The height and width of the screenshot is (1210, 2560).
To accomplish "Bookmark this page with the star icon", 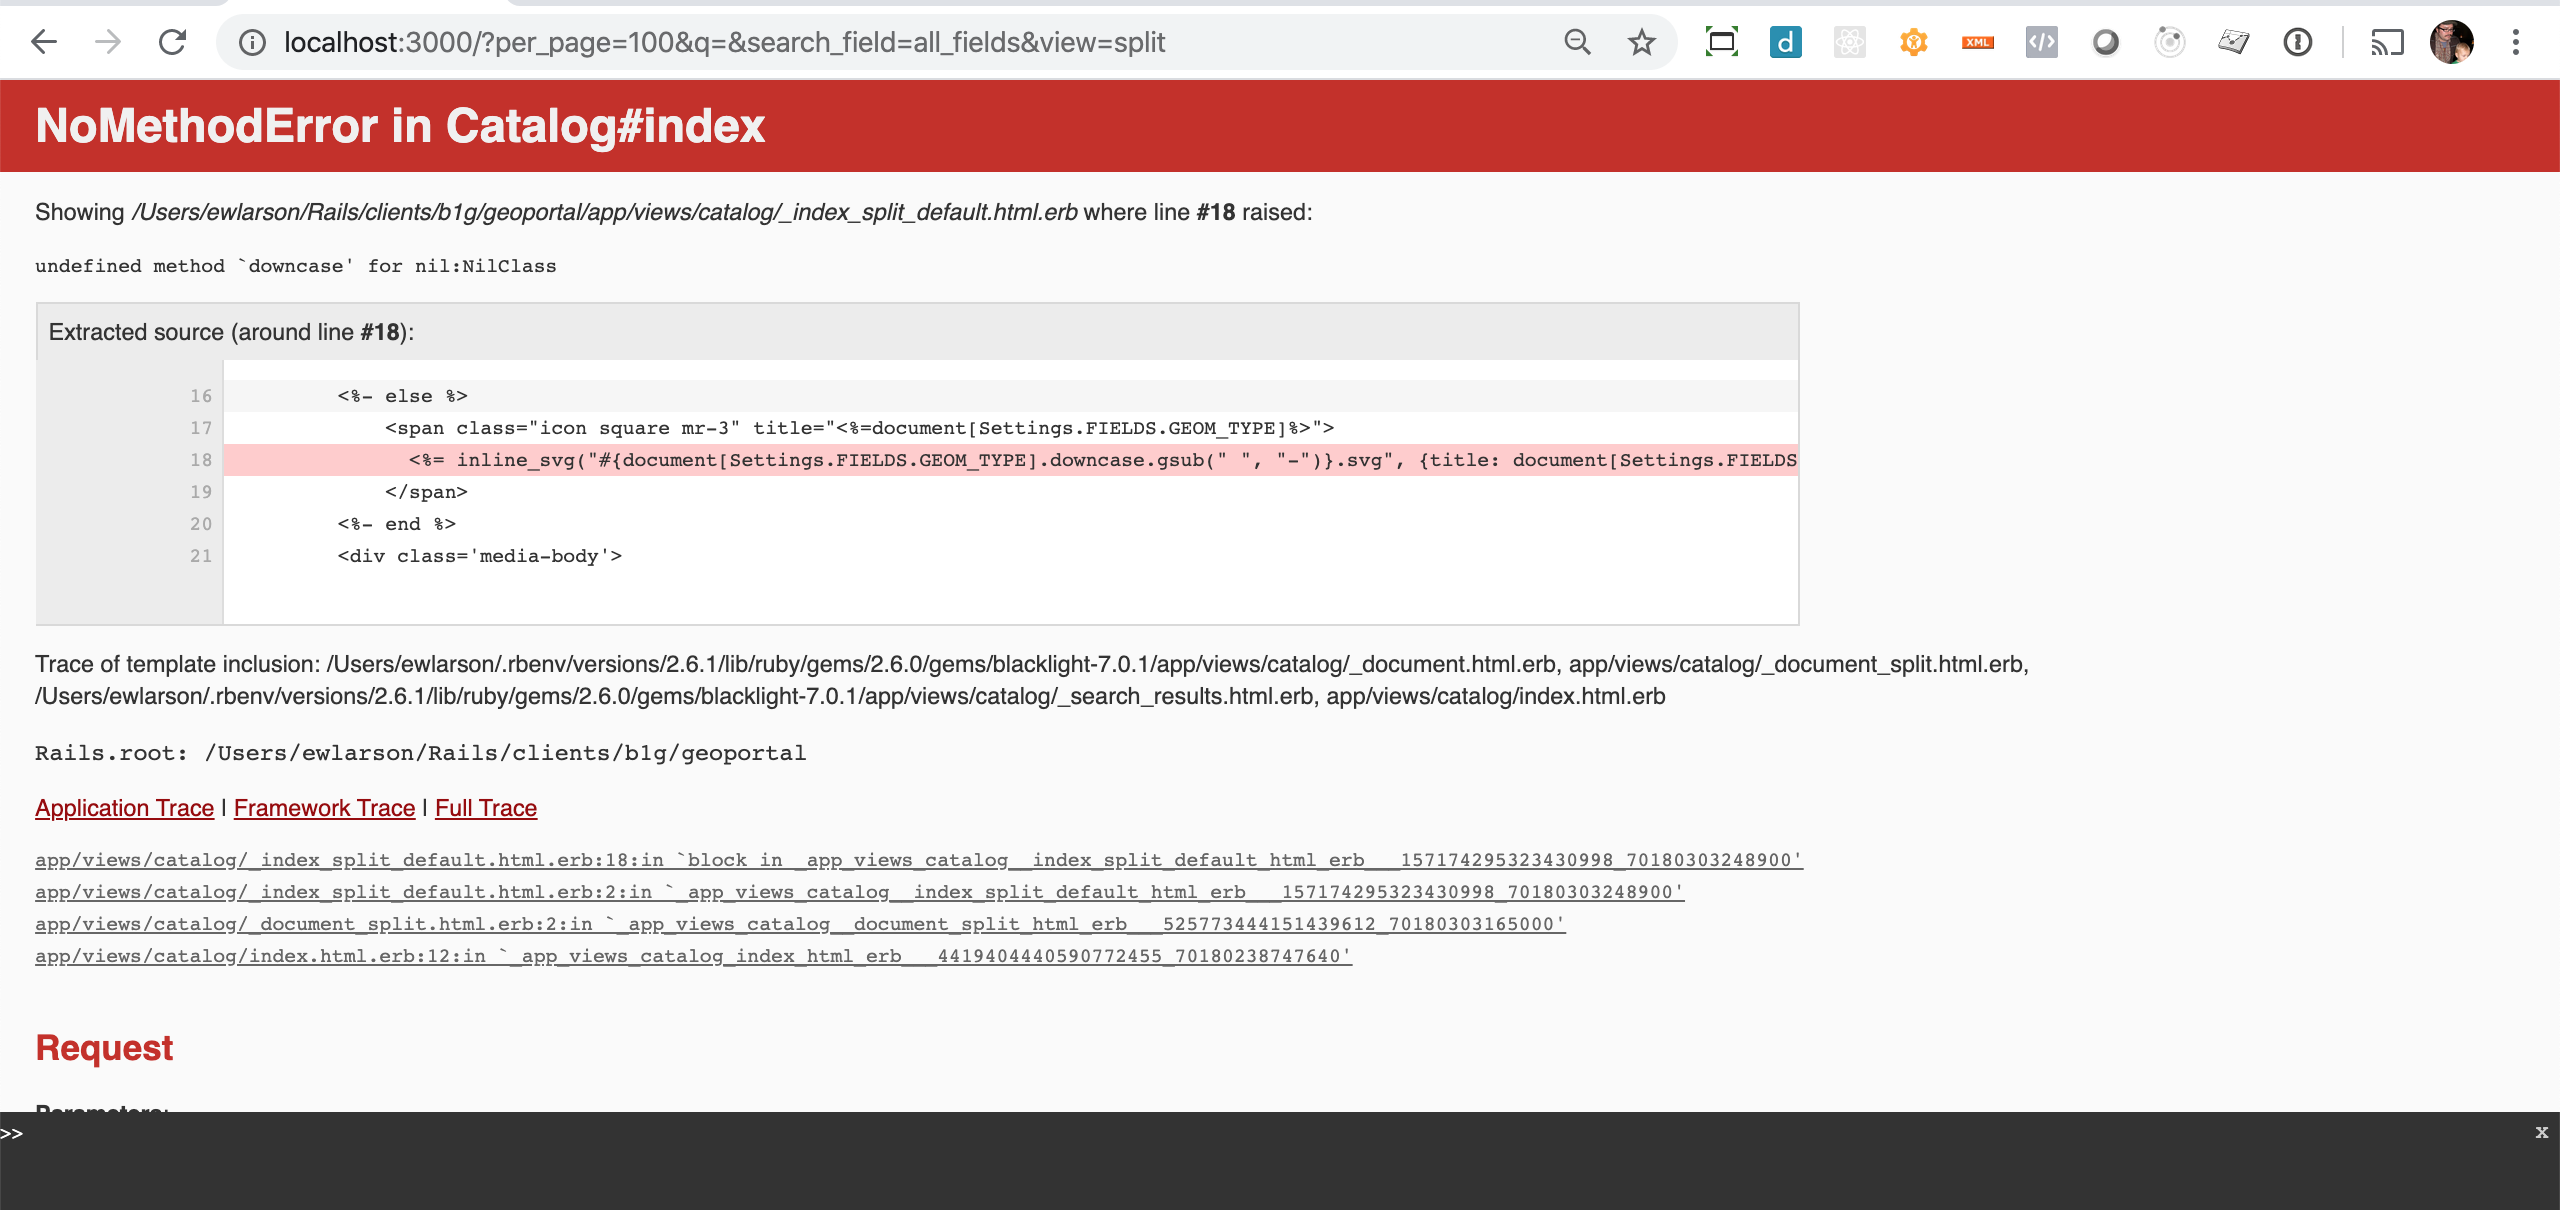I will click(1641, 42).
